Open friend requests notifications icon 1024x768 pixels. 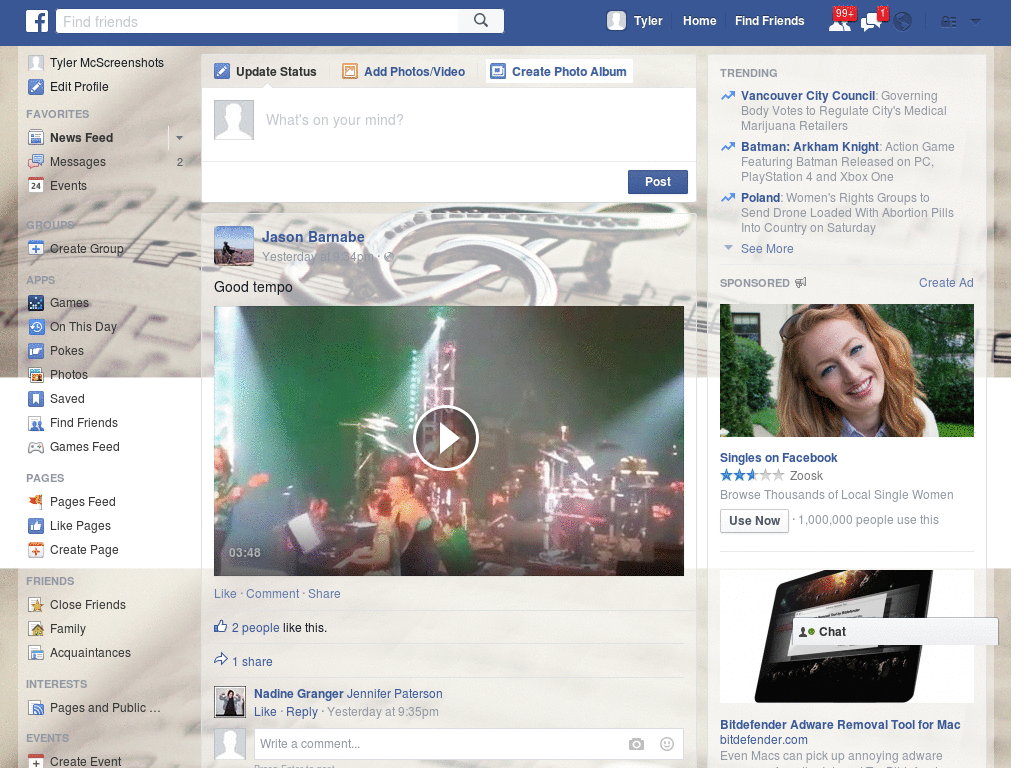840,21
